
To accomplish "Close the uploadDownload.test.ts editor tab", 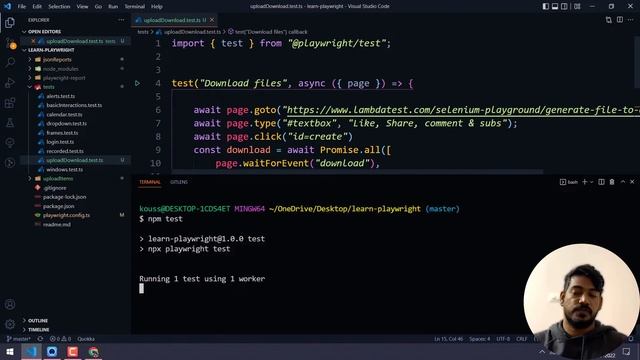I will click(212, 20).
